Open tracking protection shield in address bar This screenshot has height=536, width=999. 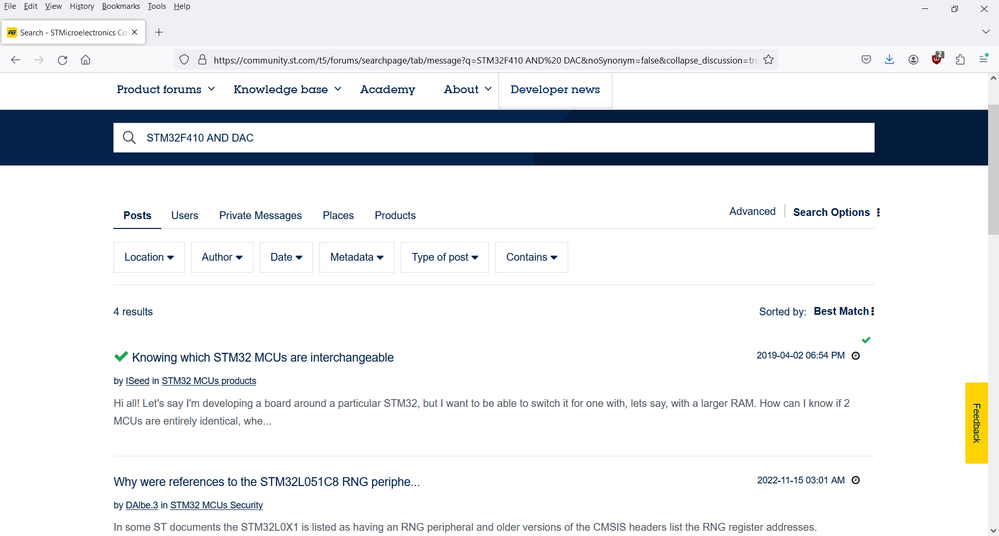(184, 60)
